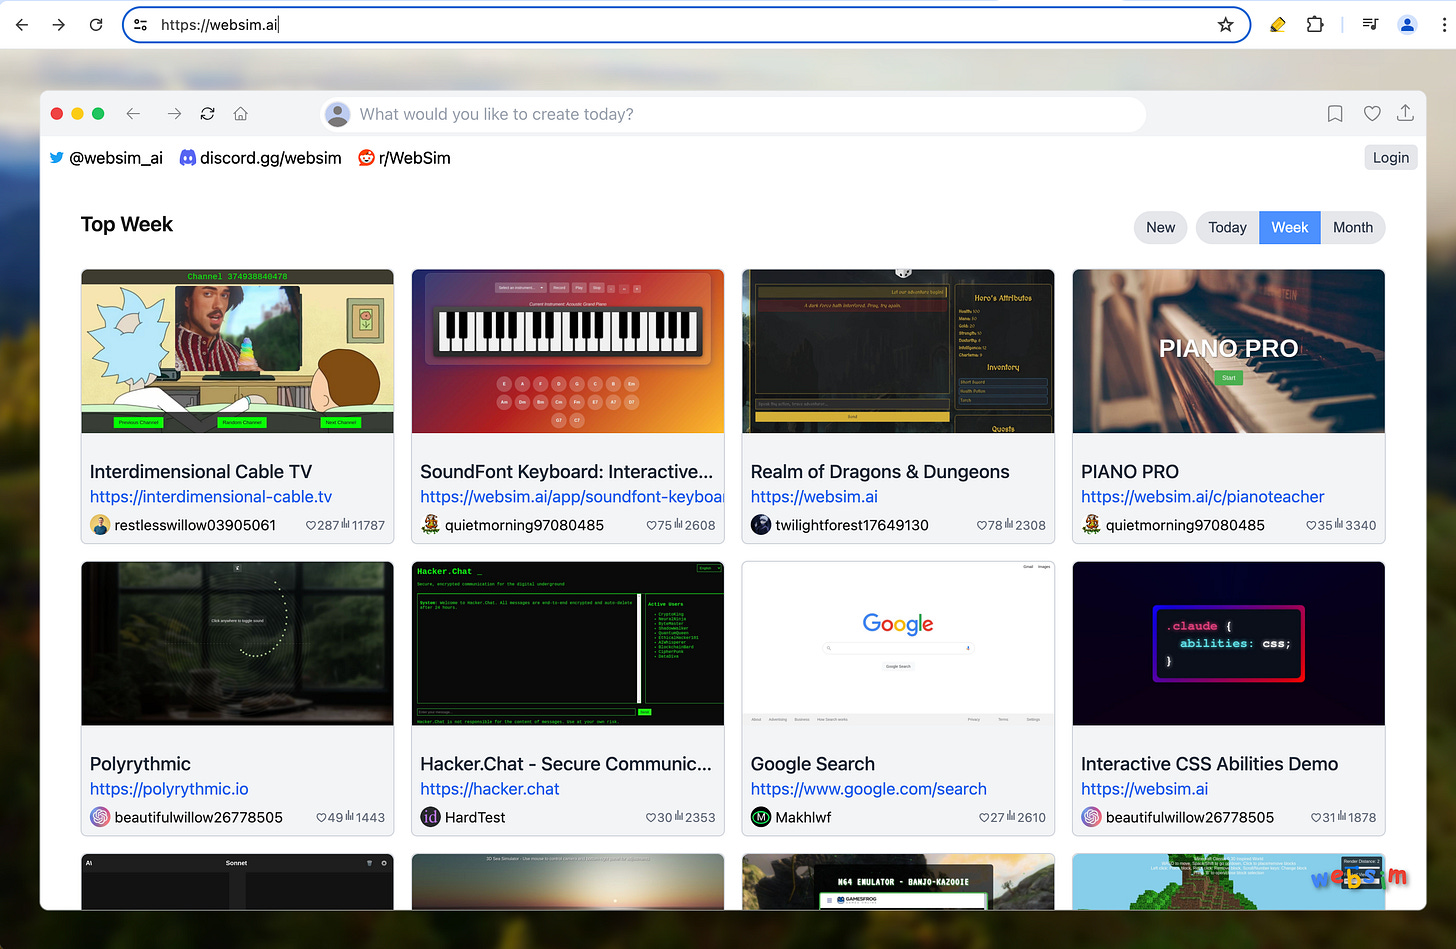Open https://interdimensional-cable.tv link

click(x=211, y=497)
